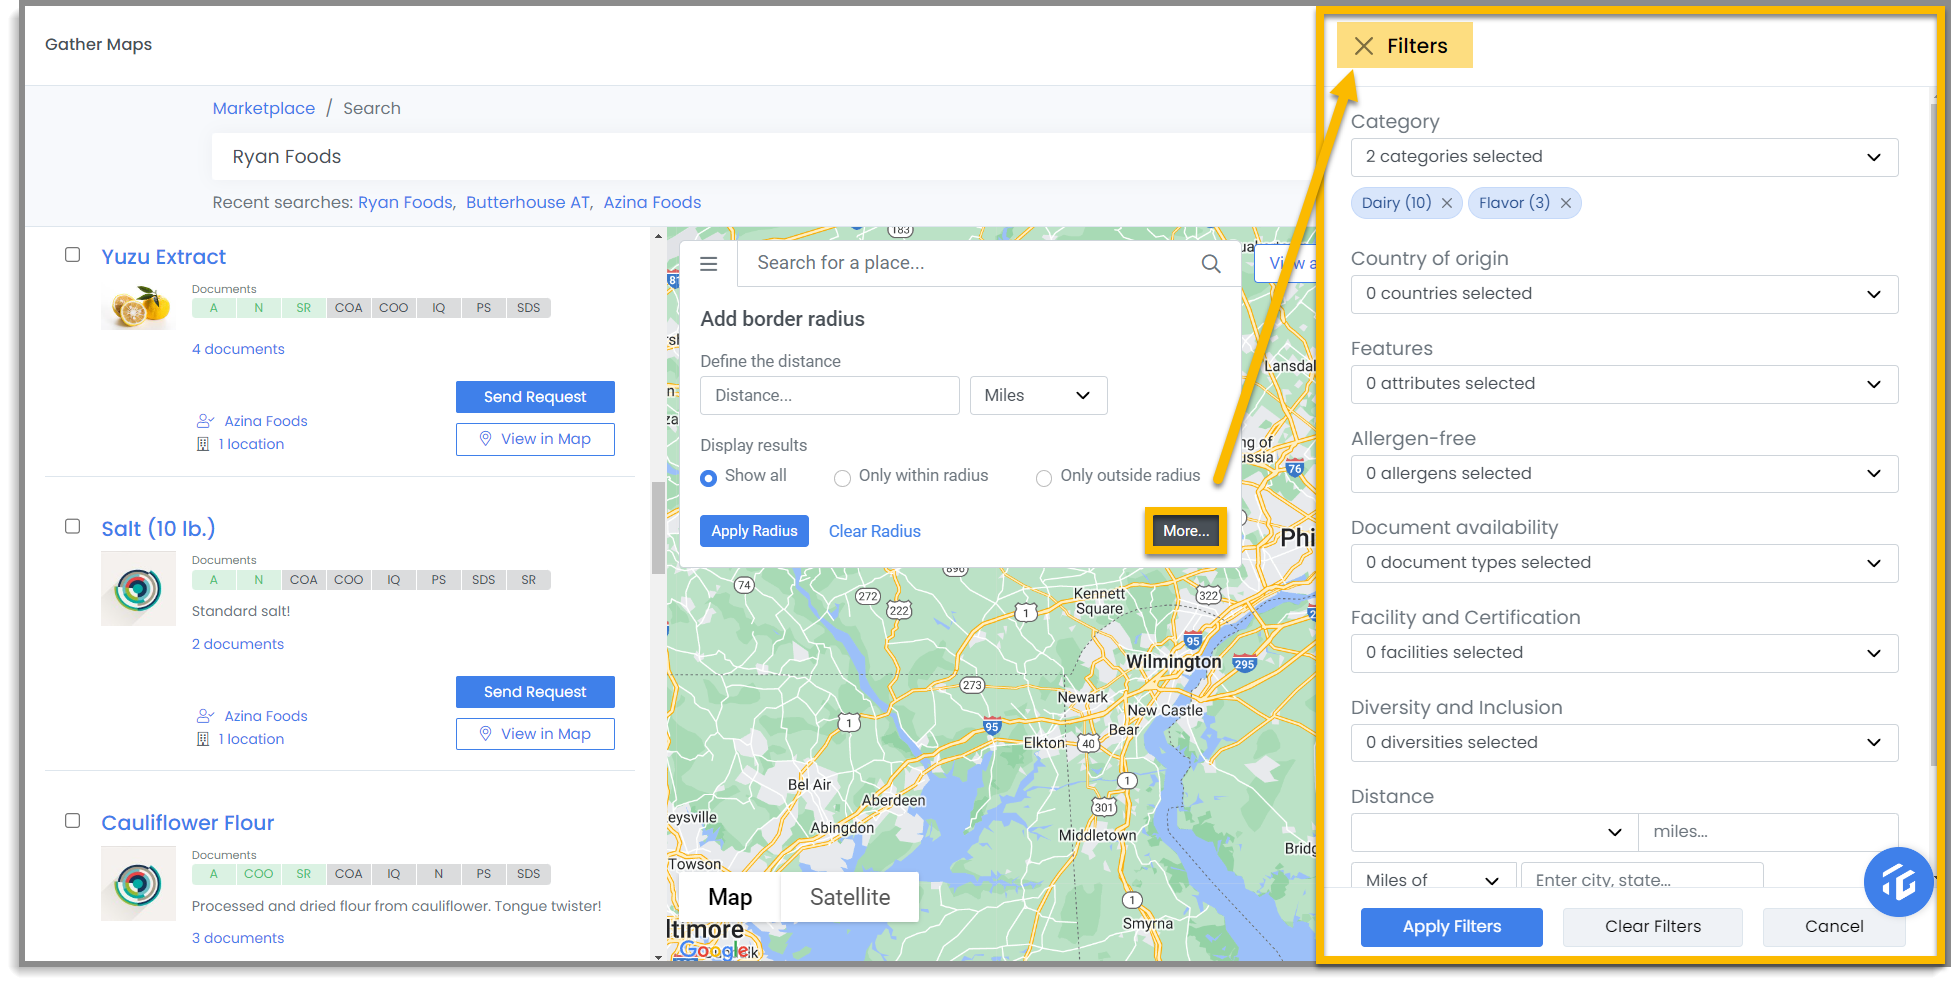Go to the Marketplace breadcrumb
Viewport: 1951px width, 986px height.
(263, 108)
